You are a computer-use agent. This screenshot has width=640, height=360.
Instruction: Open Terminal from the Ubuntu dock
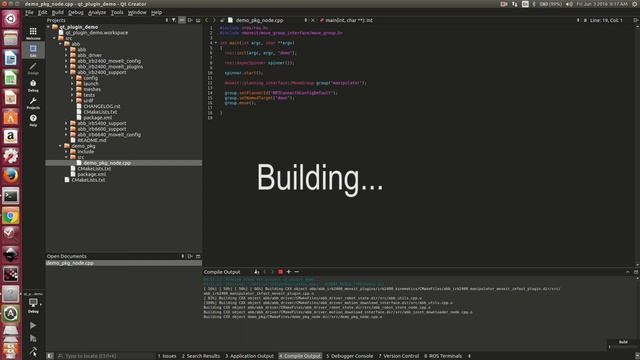click(11, 196)
